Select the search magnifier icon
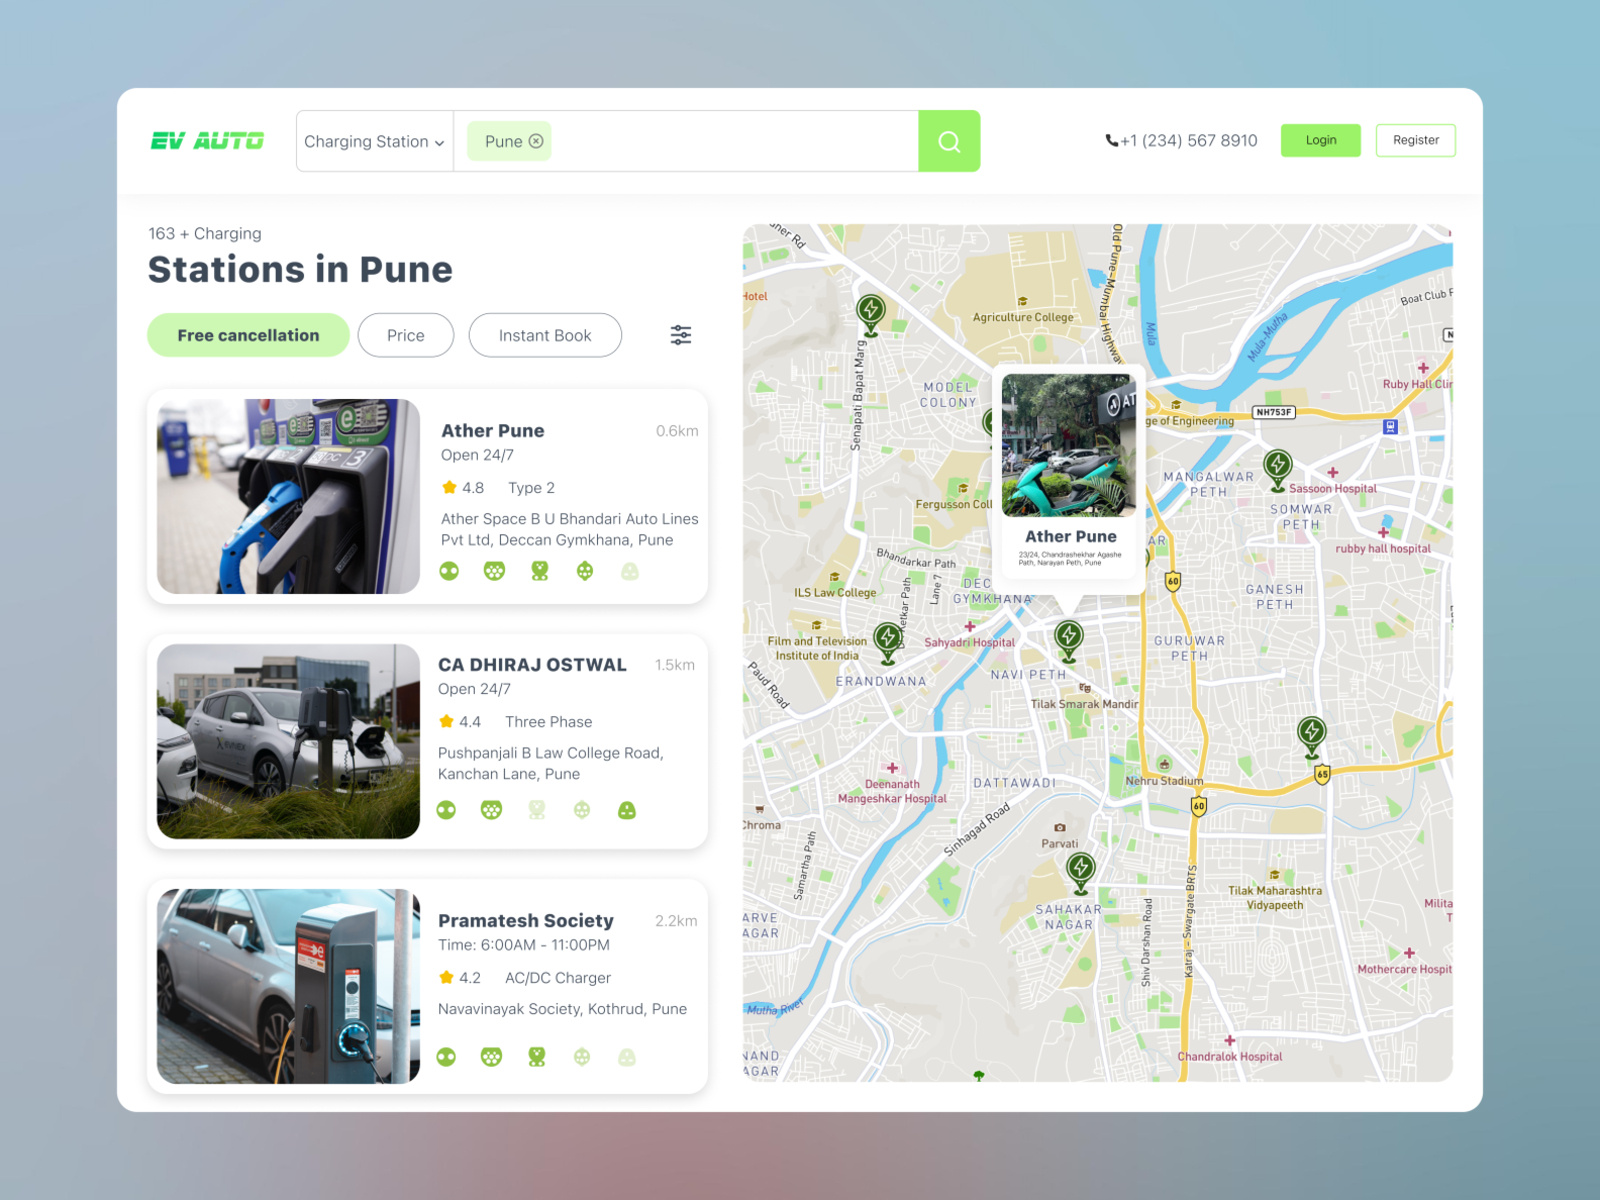Viewport: 1600px width, 1200px height. [x=948, y=141]
